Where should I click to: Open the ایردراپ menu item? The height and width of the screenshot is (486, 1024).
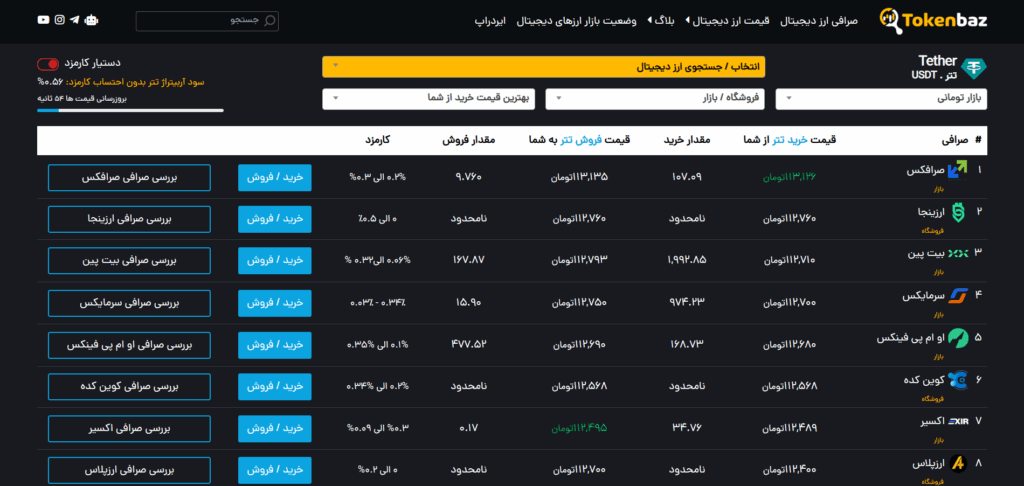click(x=490, y=20)
